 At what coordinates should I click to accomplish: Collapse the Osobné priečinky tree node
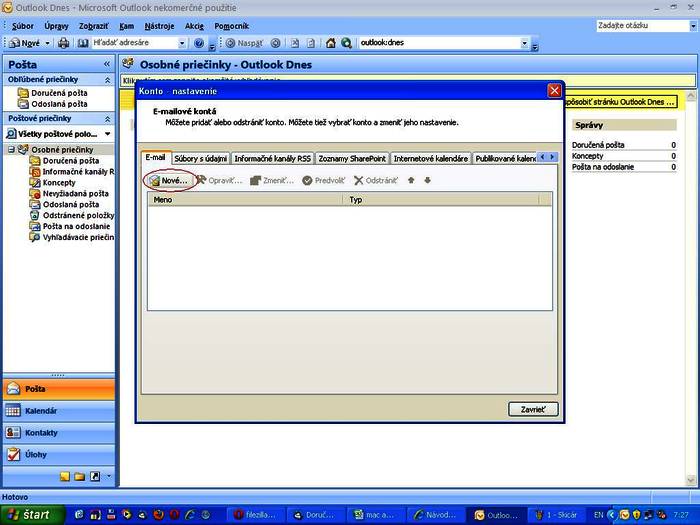pyautogui.click(x=11, y=150)
